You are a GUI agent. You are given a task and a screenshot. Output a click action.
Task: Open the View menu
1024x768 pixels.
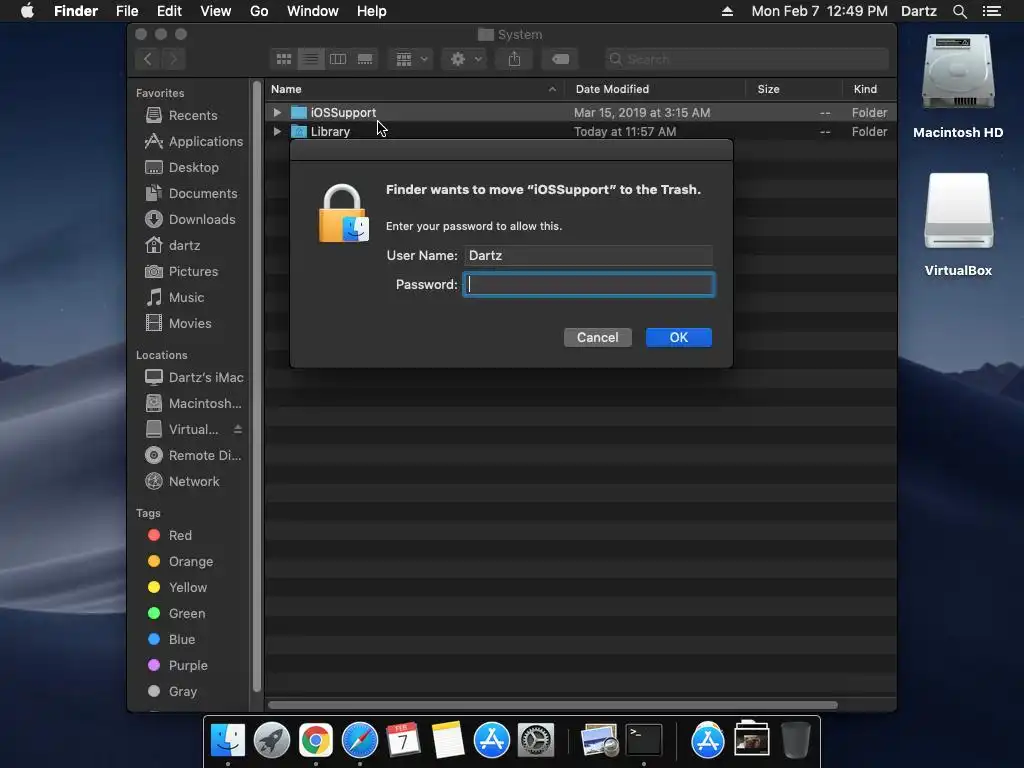(x=216, y=11)
